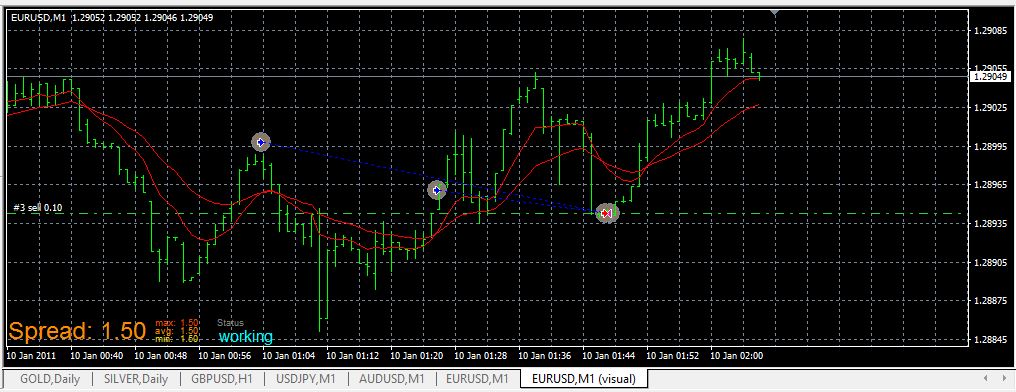
Task: Click the '10 Jan 01:52' time label
Action: point(673,355)
